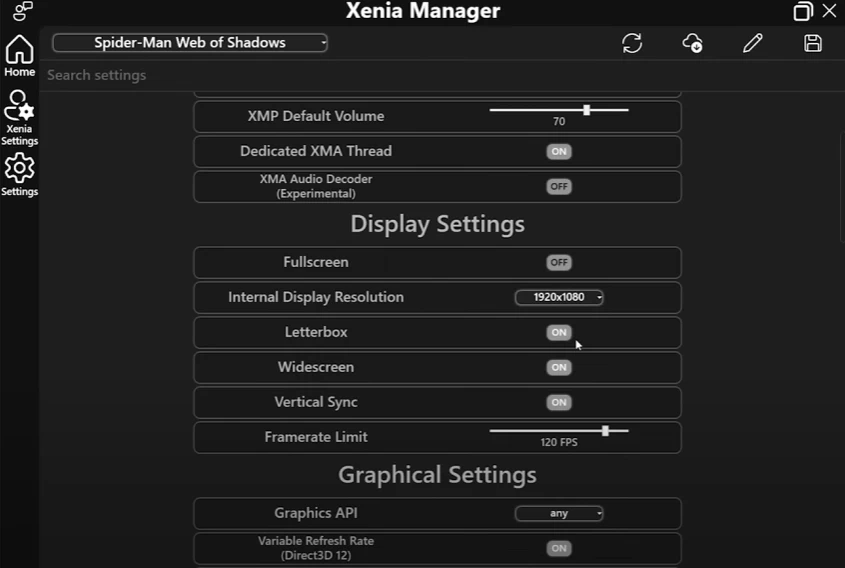Image resolution: width=845 pixels, height=568 pixels.
Task: Click the cloud download icon
Action: pyautogui.click(x=692, y=43)
